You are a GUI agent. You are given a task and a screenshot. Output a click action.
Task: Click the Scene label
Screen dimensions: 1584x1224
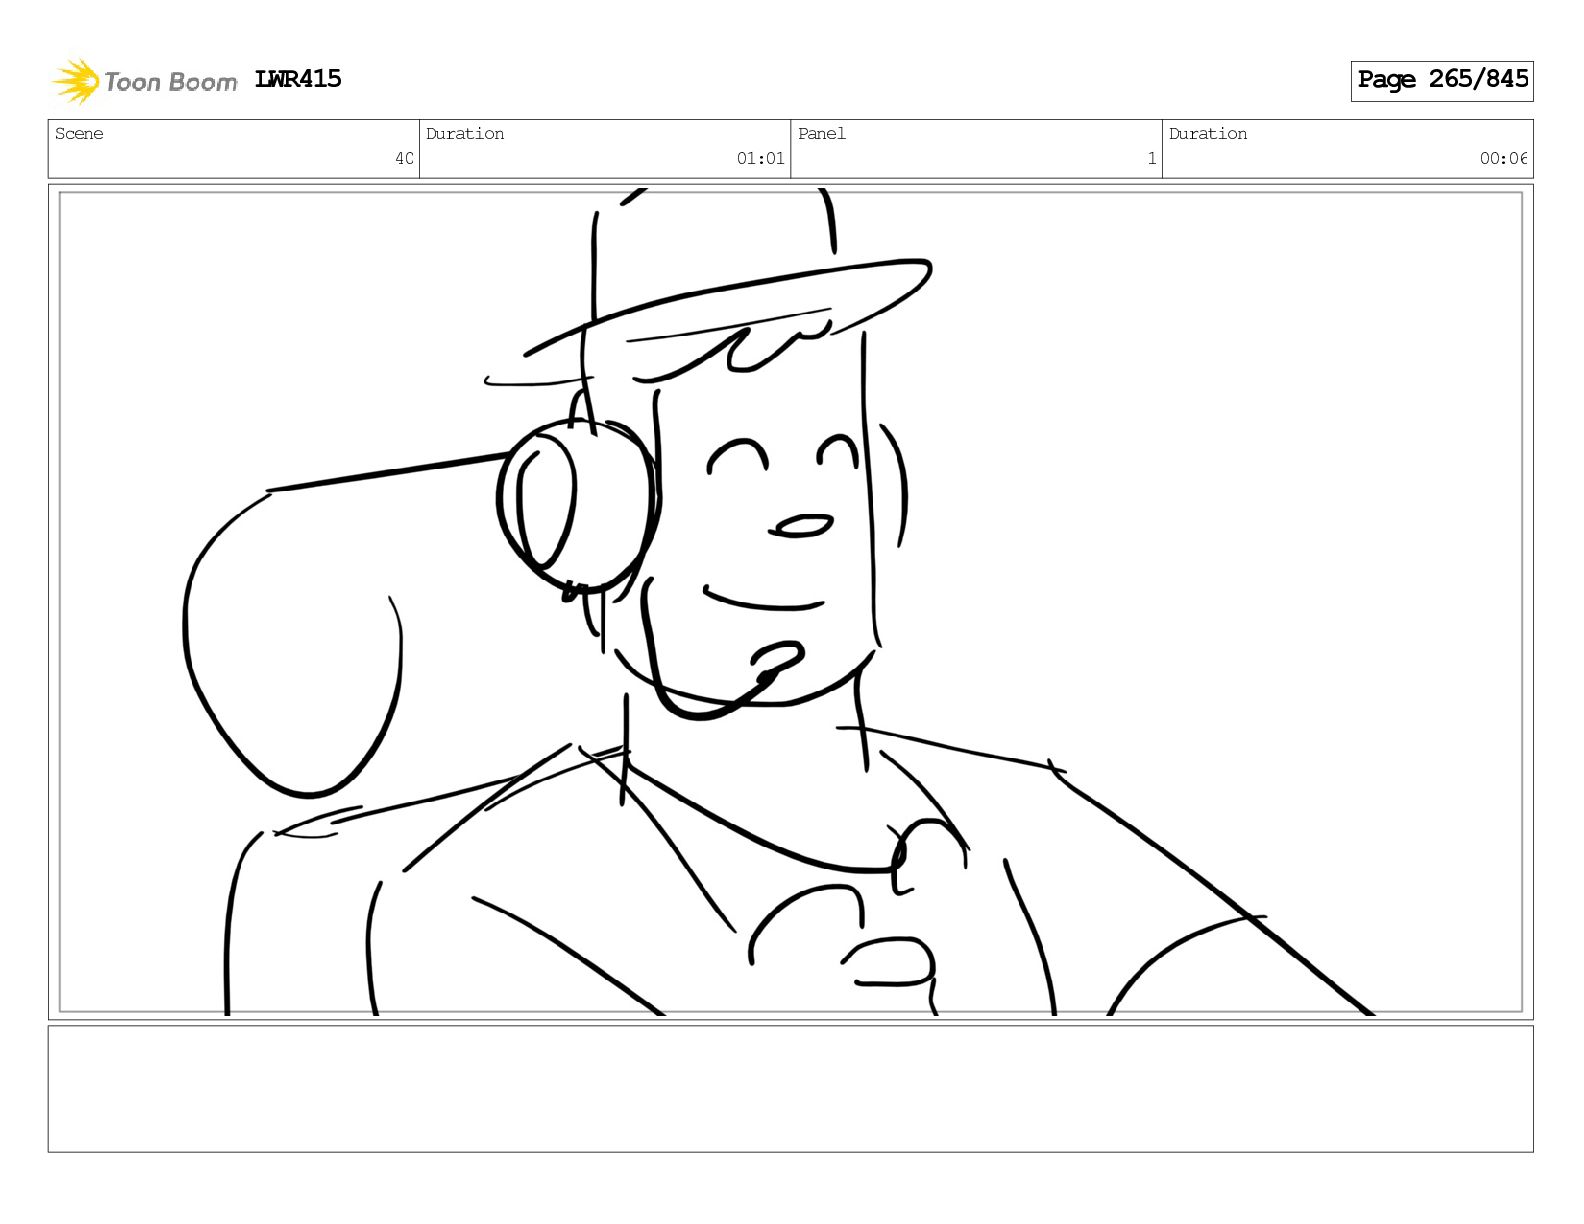click(79, 134)
